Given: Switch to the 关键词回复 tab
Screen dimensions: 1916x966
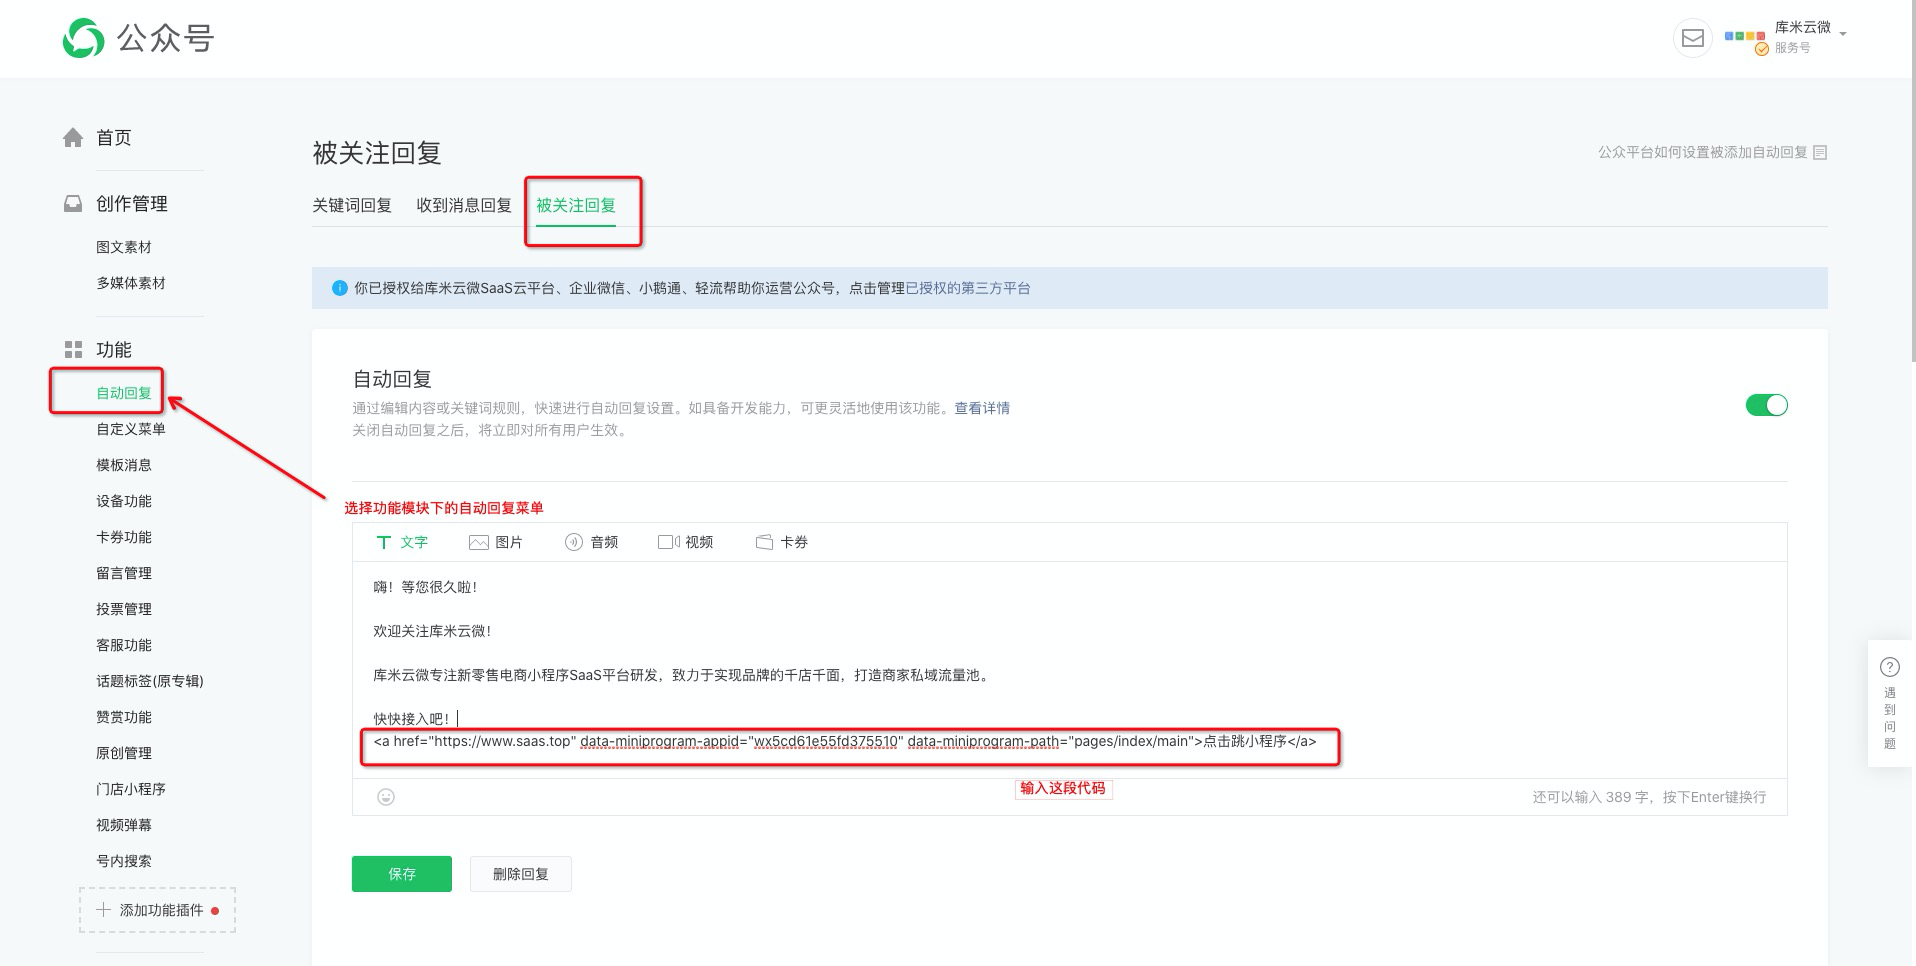Looking at the screenshot, I should pos(352,205).
